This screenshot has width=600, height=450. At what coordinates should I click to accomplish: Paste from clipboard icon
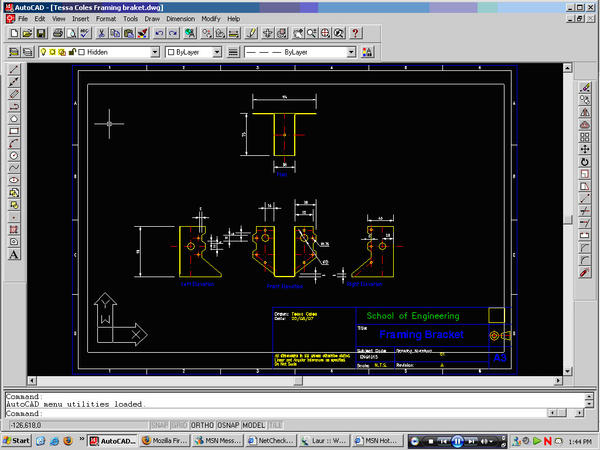pos(129,33)
